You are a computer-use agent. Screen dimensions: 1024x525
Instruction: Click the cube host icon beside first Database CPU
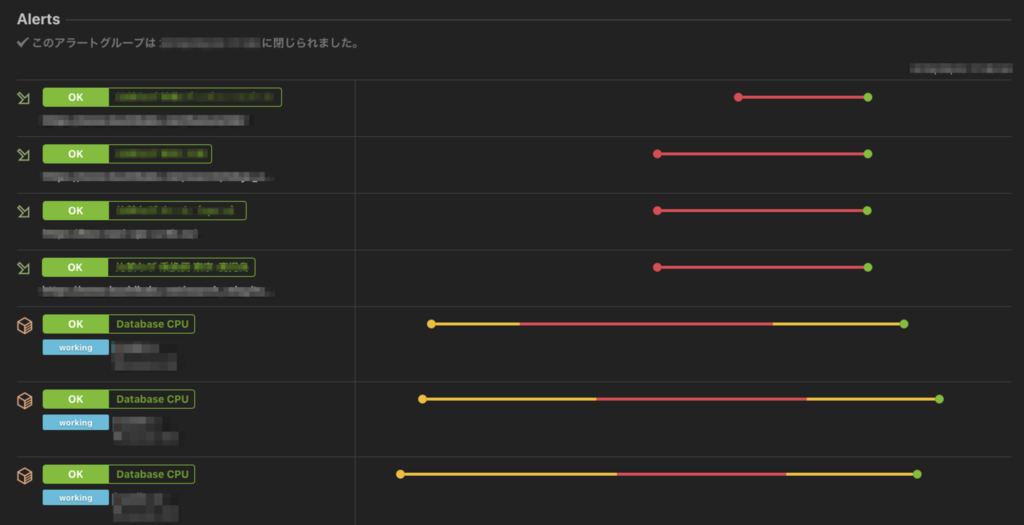(24, 325)
